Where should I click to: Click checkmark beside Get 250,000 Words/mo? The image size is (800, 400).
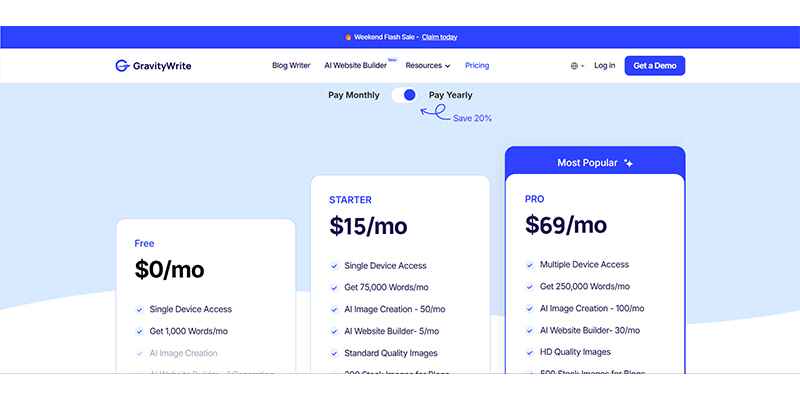click(x=530, y=287)
